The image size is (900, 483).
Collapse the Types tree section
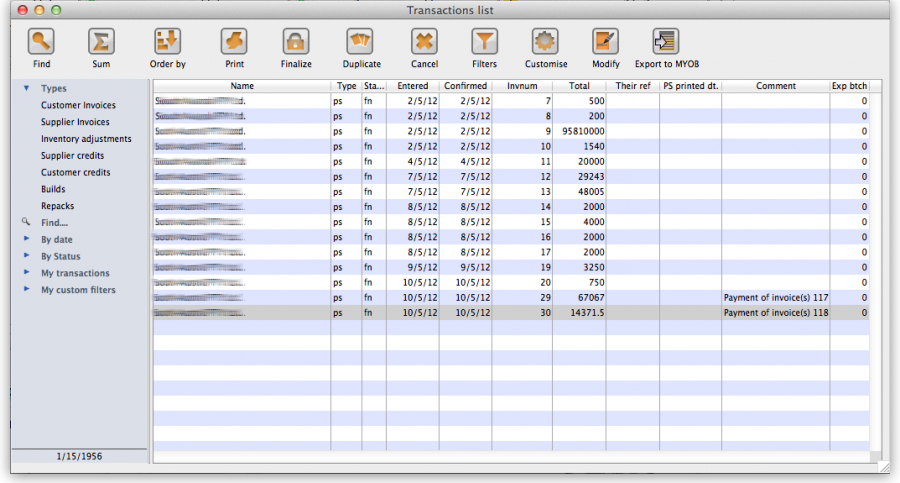27,89
